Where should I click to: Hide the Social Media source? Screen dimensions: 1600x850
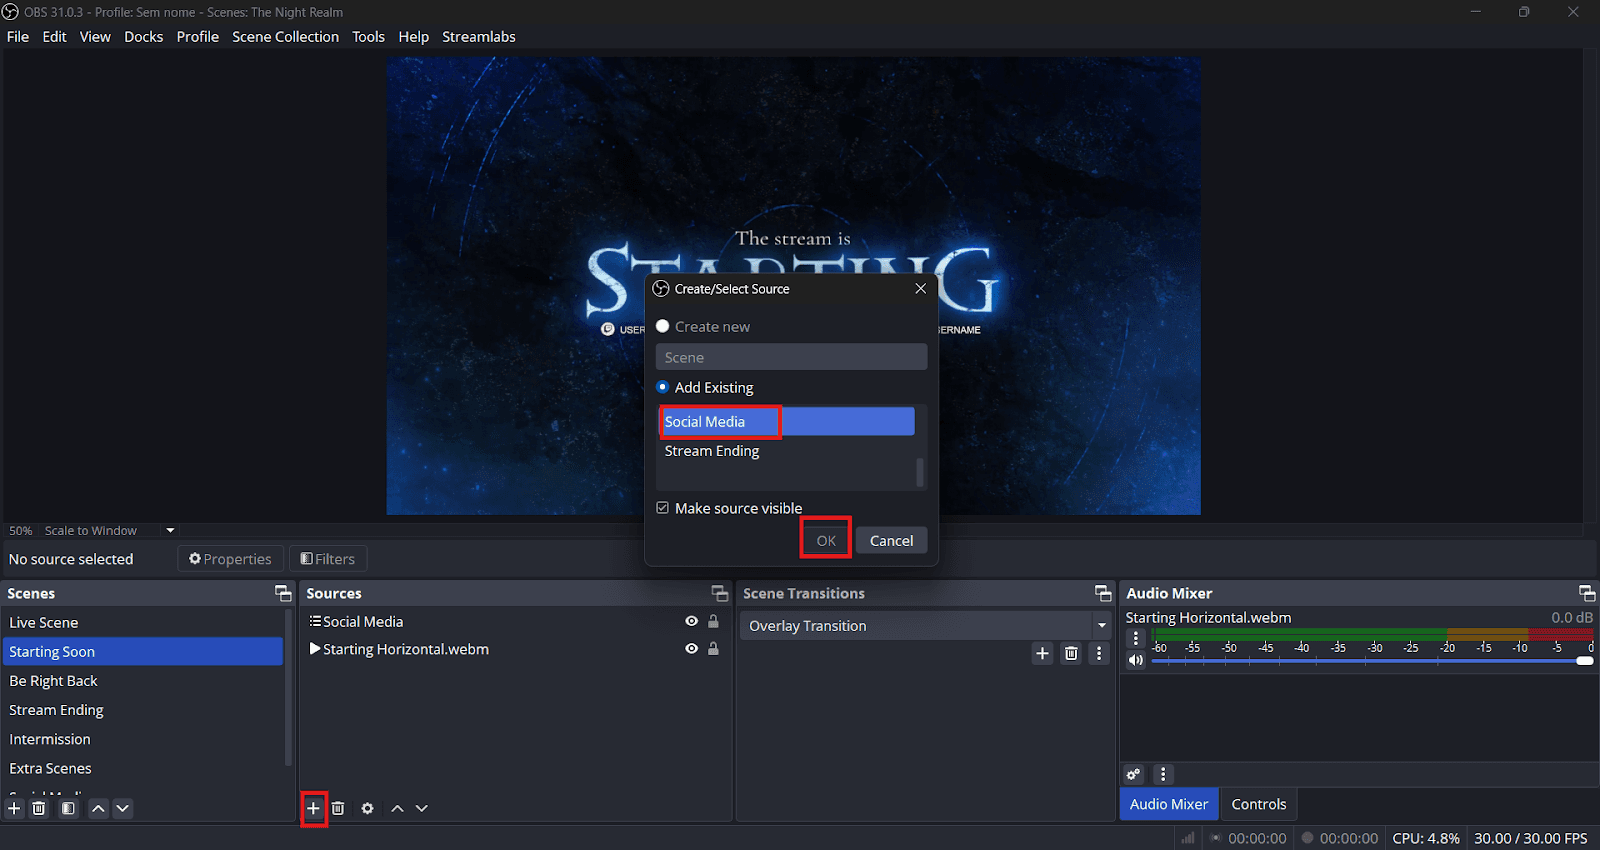click(x=691, y=621)
